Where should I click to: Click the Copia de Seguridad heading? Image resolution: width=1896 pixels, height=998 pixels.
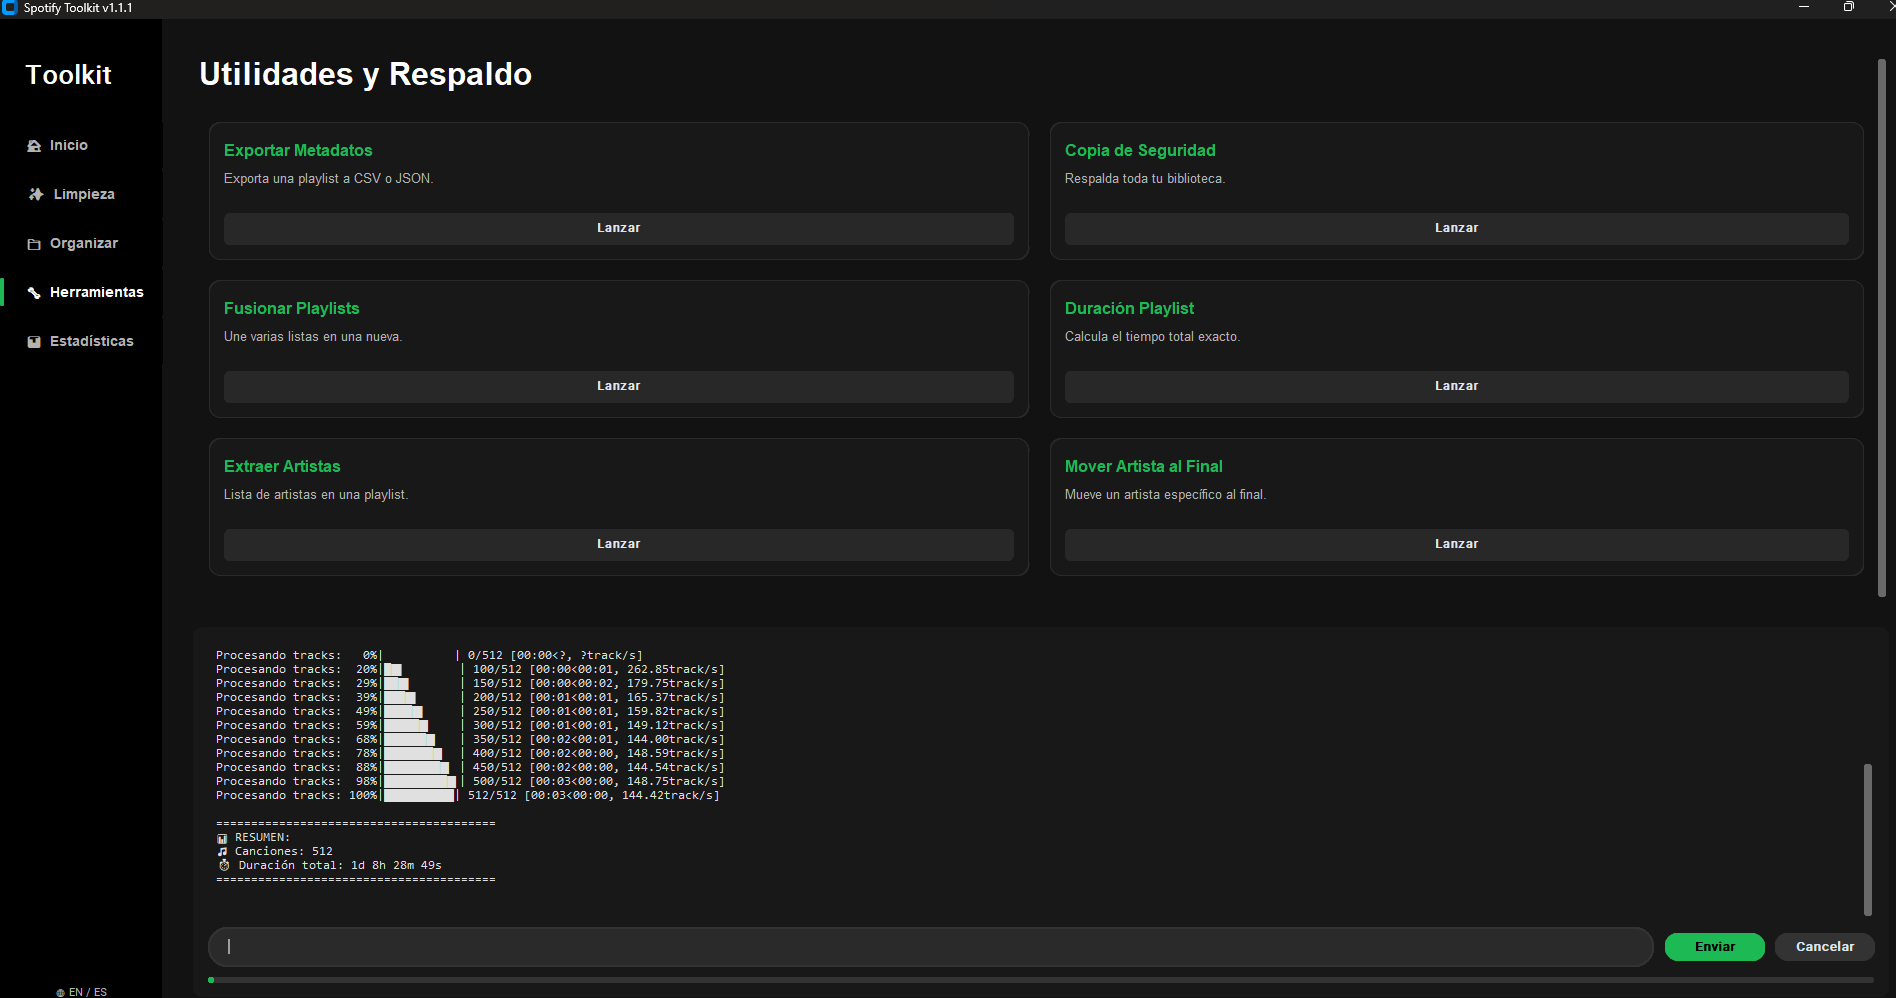tap(1140, 151)
